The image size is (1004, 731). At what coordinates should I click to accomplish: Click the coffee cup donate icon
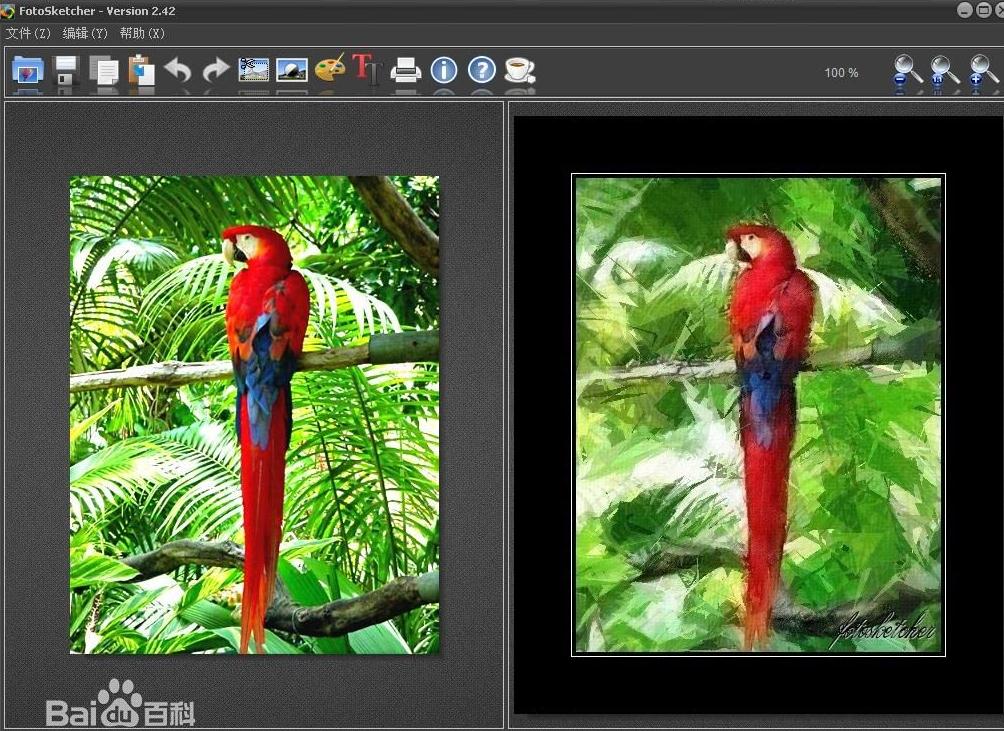point(519,70)
